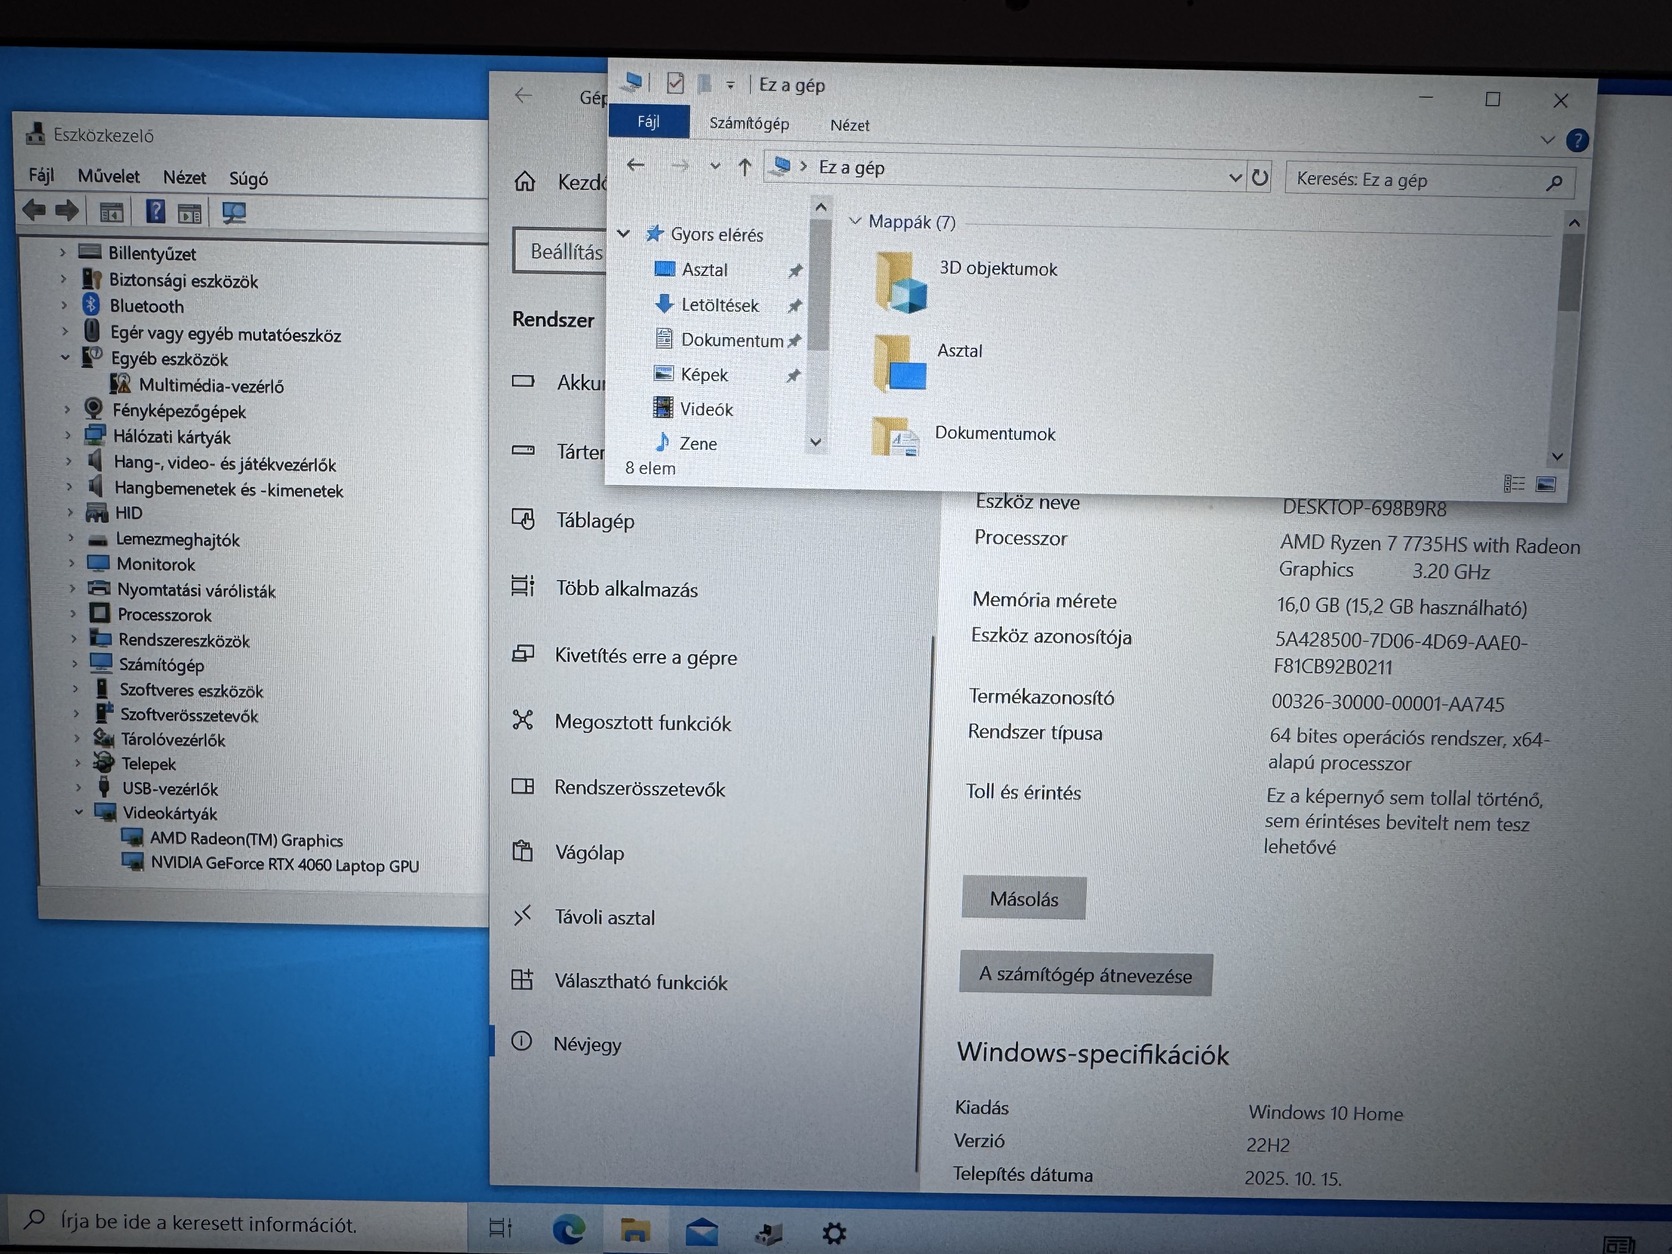Click the Kezdőlap home icon in Settings

tap(525, 181)
